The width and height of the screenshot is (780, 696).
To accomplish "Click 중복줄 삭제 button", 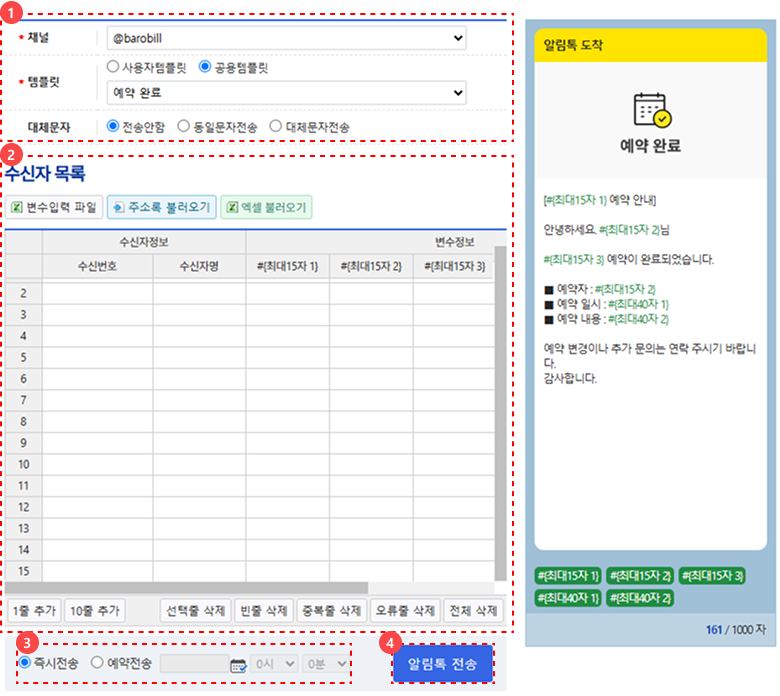I will [331, 610].
